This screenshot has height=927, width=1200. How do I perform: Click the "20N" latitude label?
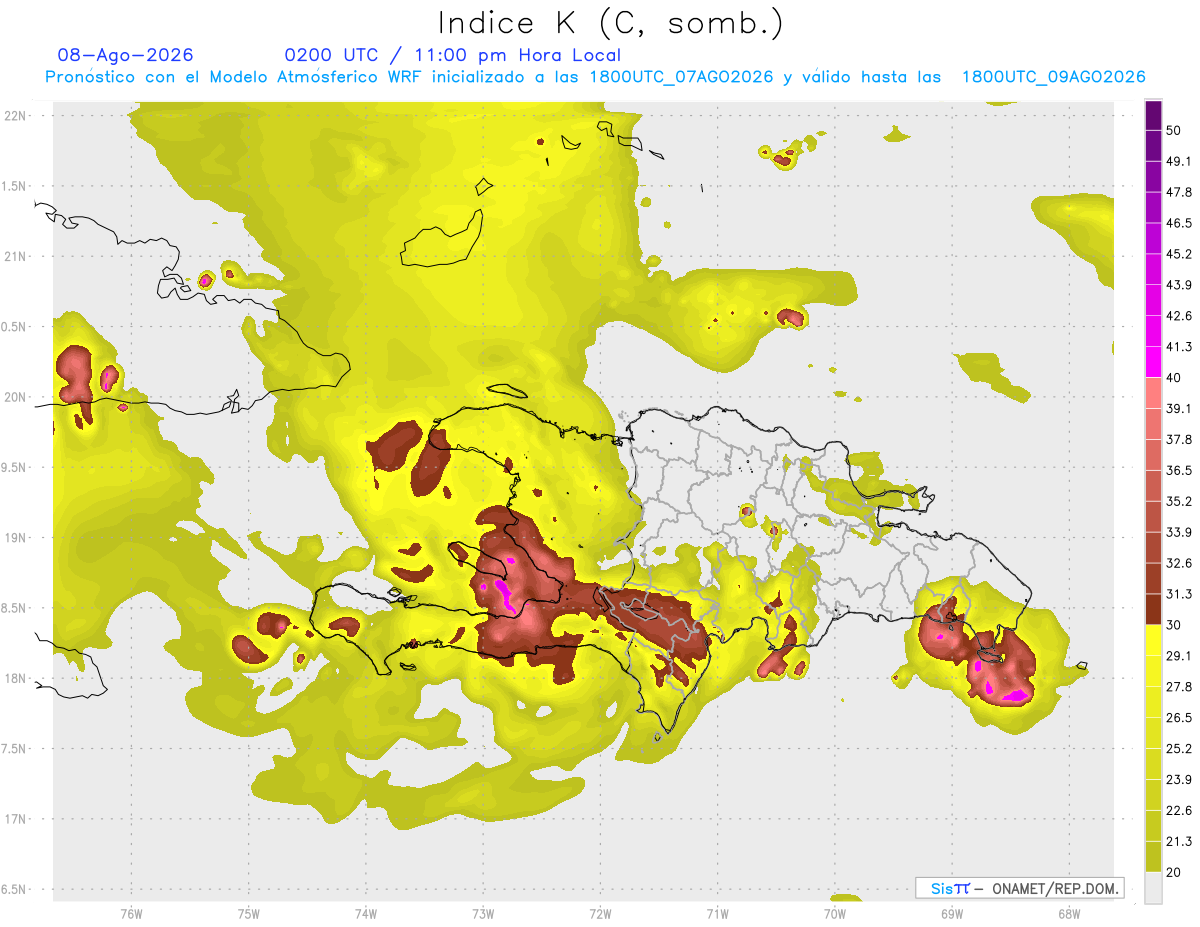point(15,397)
